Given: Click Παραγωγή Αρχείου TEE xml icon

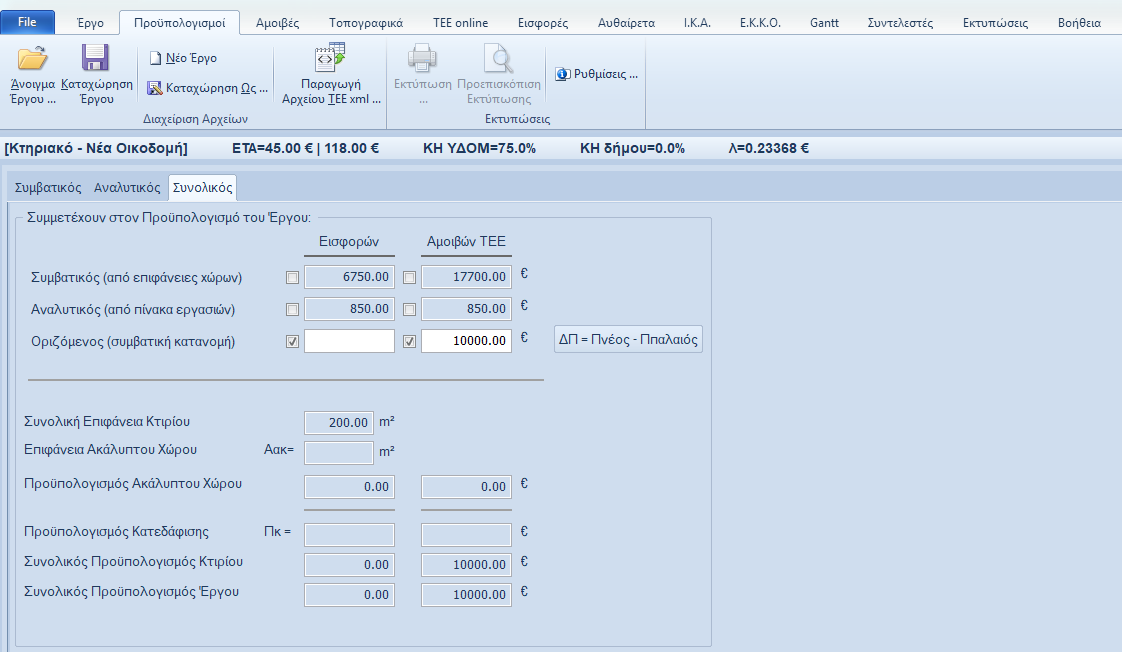Looking at the screenshot, I should click(331, 59).
